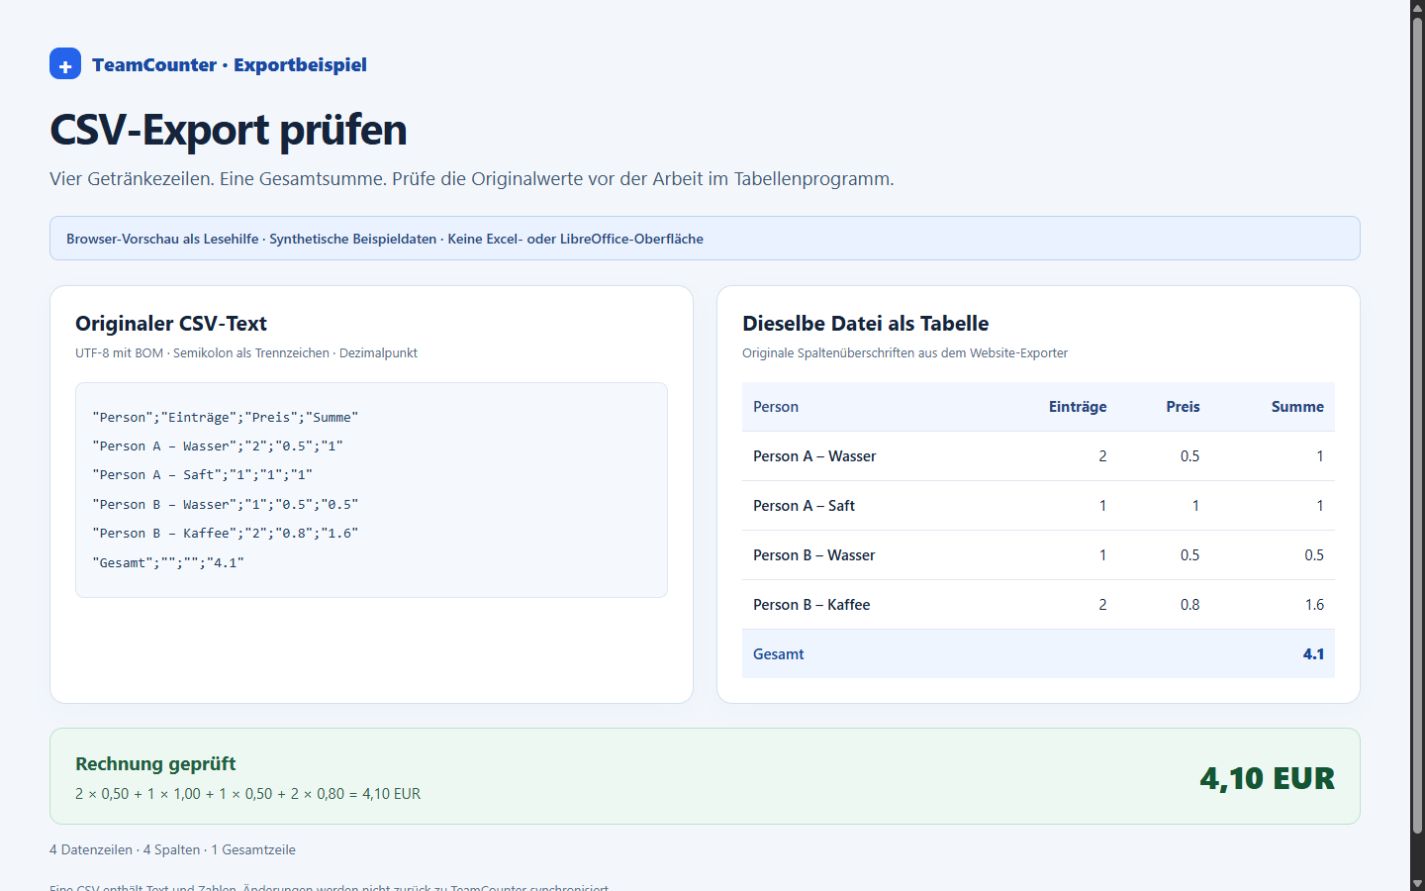1425x891 pixels.
Task: Click the Person A – Saft table cell
Action: point(804,505)
